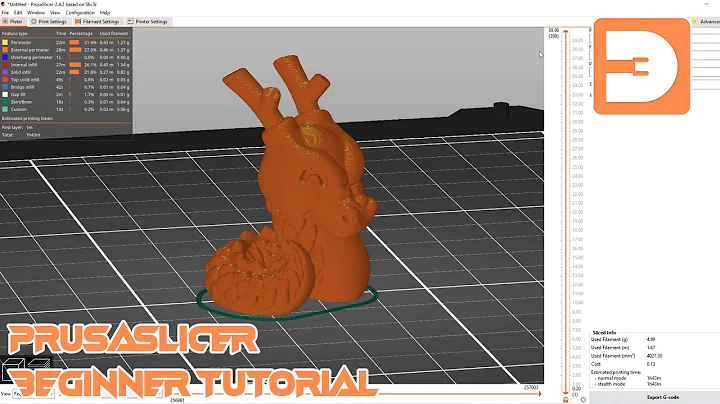Click the 38.90 top layer height label

click(554, 30)
